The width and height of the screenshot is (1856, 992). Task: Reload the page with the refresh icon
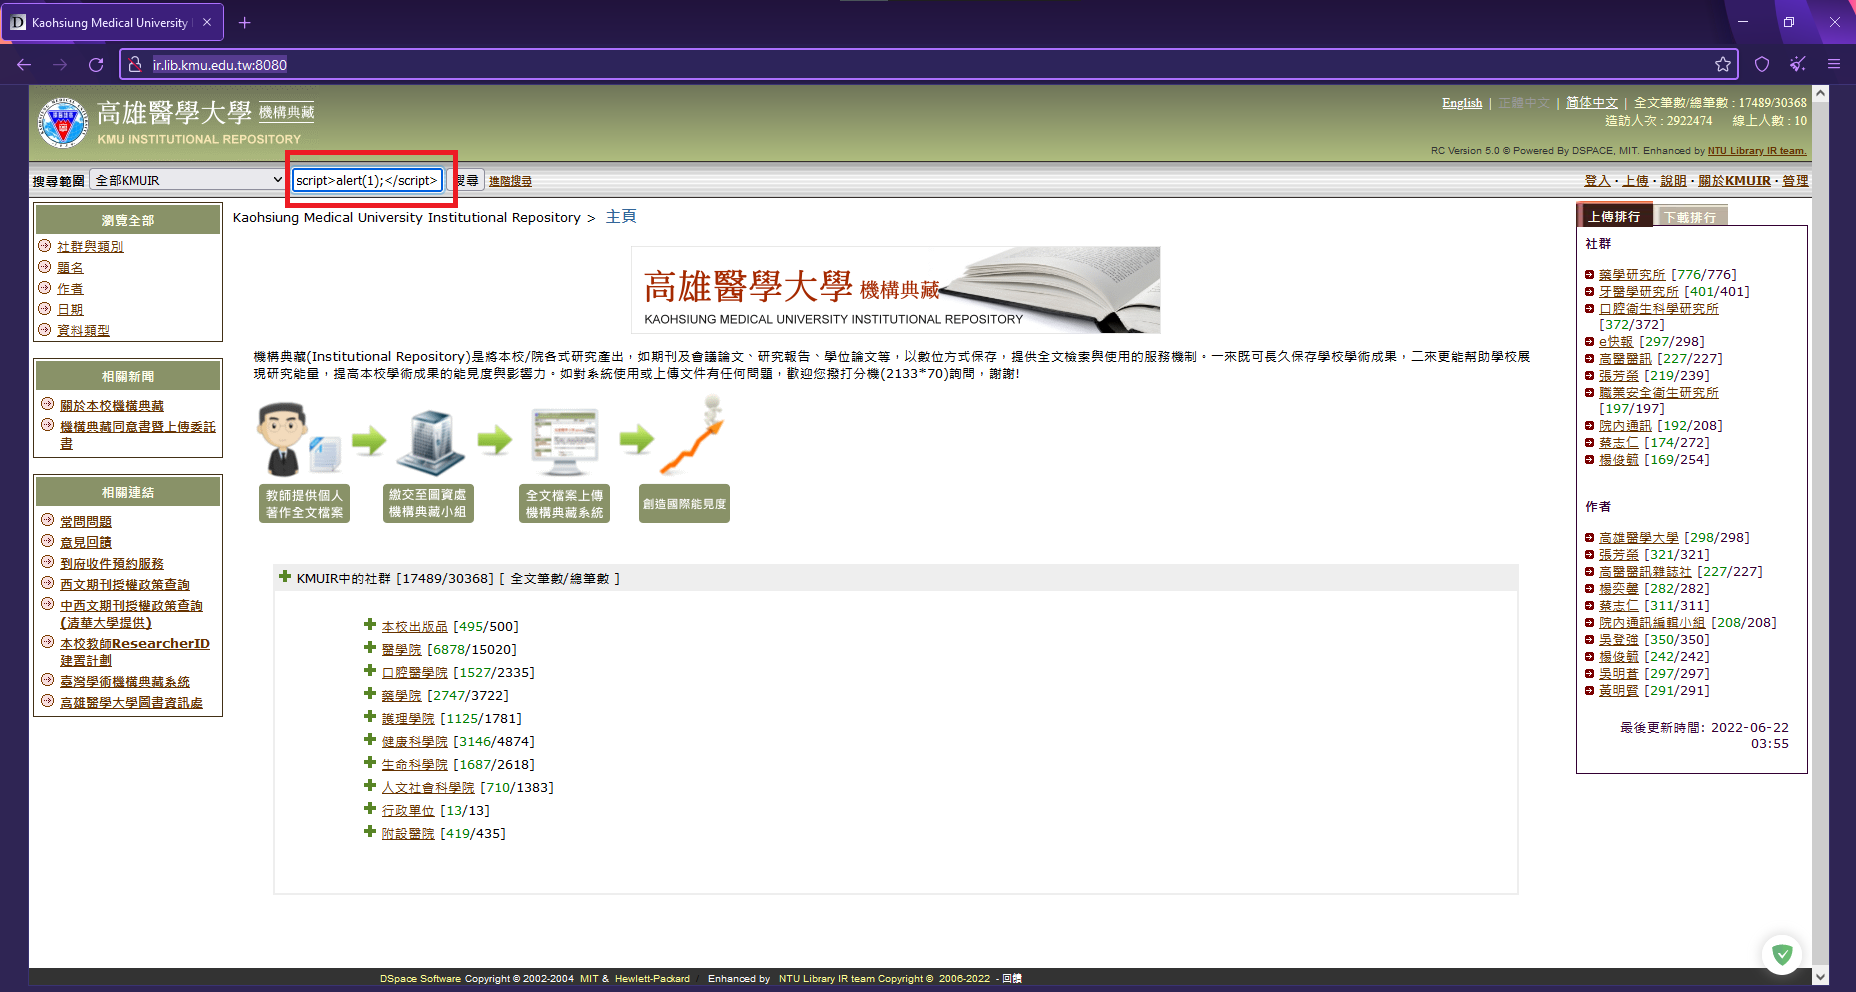pyautogui.click(x=96, y=65)
